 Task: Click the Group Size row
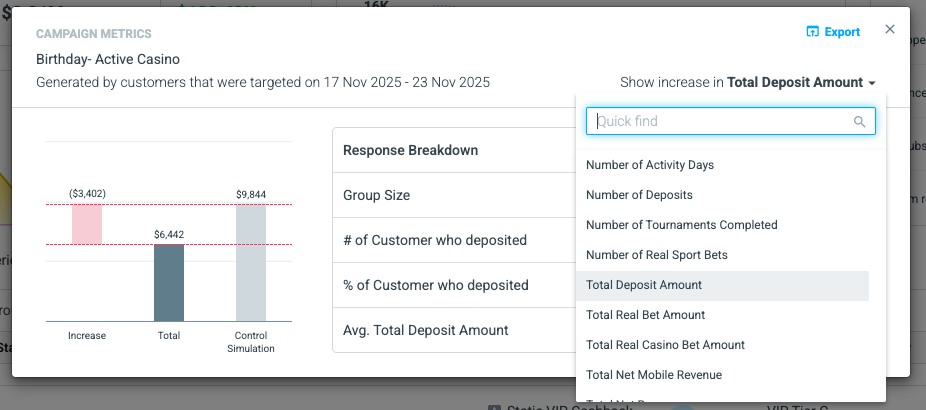pyautogui.click(x=454, y=195)
